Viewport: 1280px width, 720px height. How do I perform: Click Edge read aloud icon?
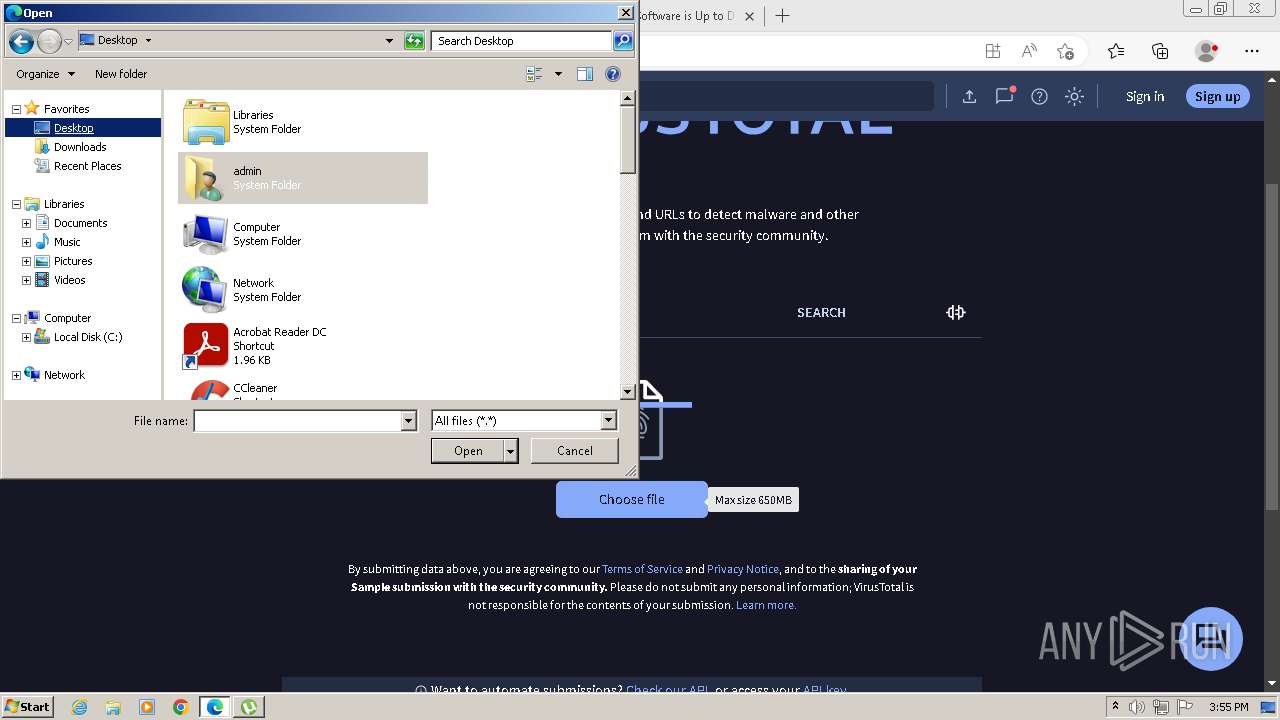click(x=1029, y=51)
